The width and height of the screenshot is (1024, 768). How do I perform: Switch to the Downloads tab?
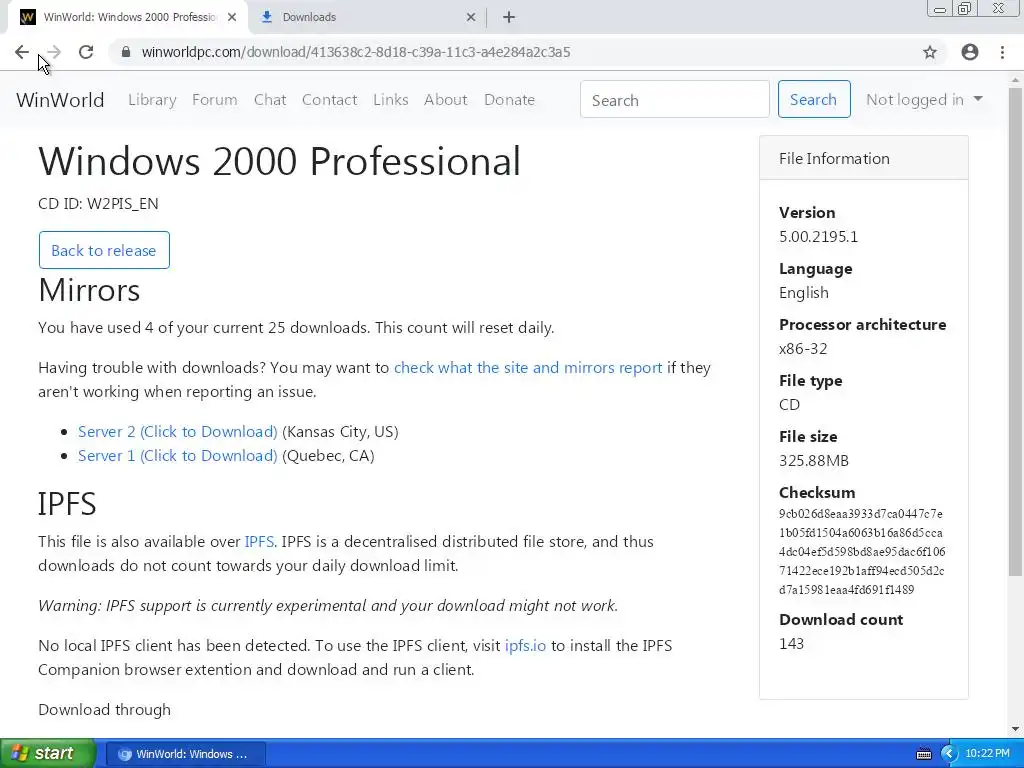tap(367, 18)
